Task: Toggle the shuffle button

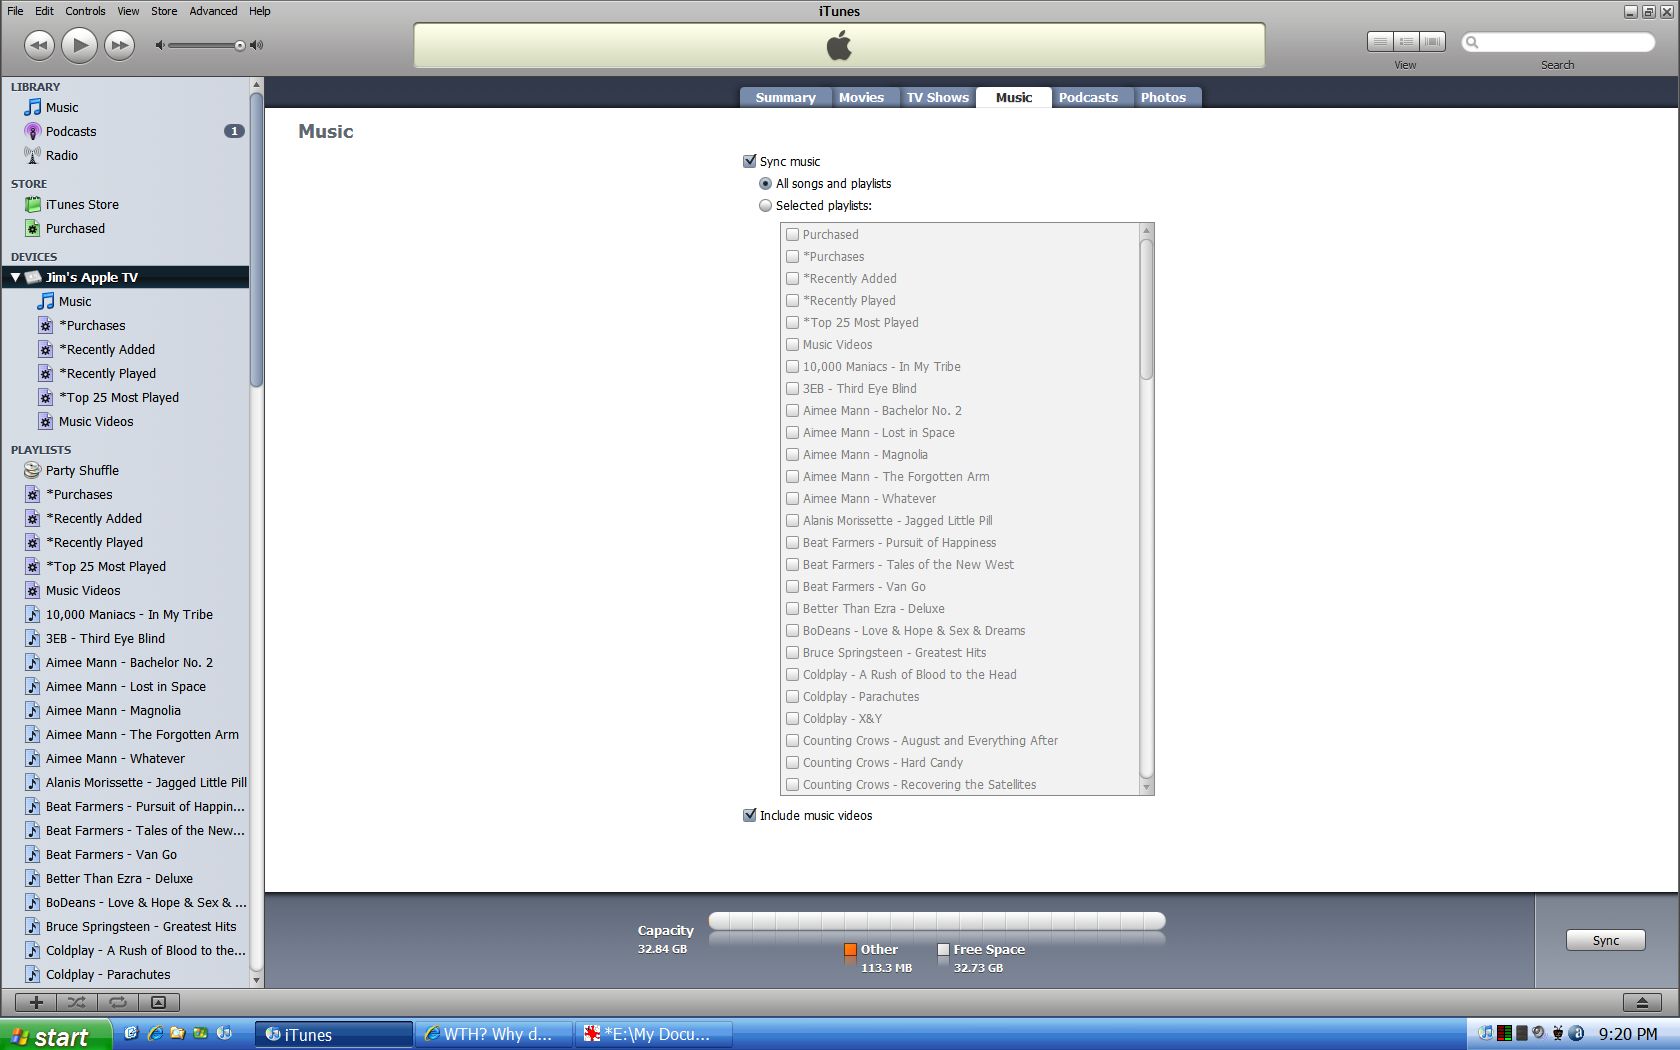Action: tap(77, 1002)
